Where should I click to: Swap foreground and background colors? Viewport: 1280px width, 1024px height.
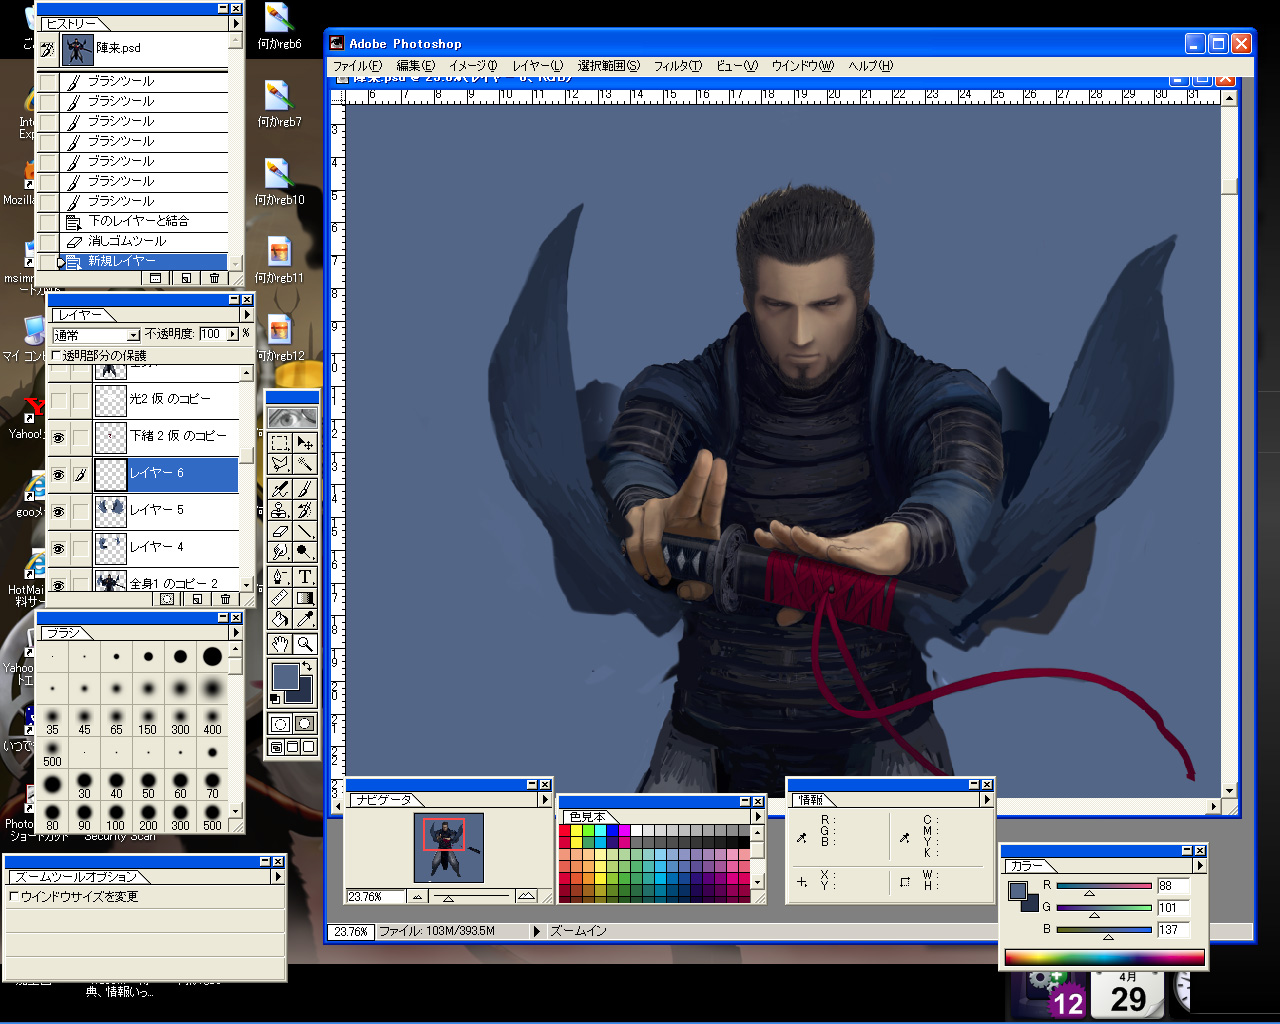click(308, 667)
